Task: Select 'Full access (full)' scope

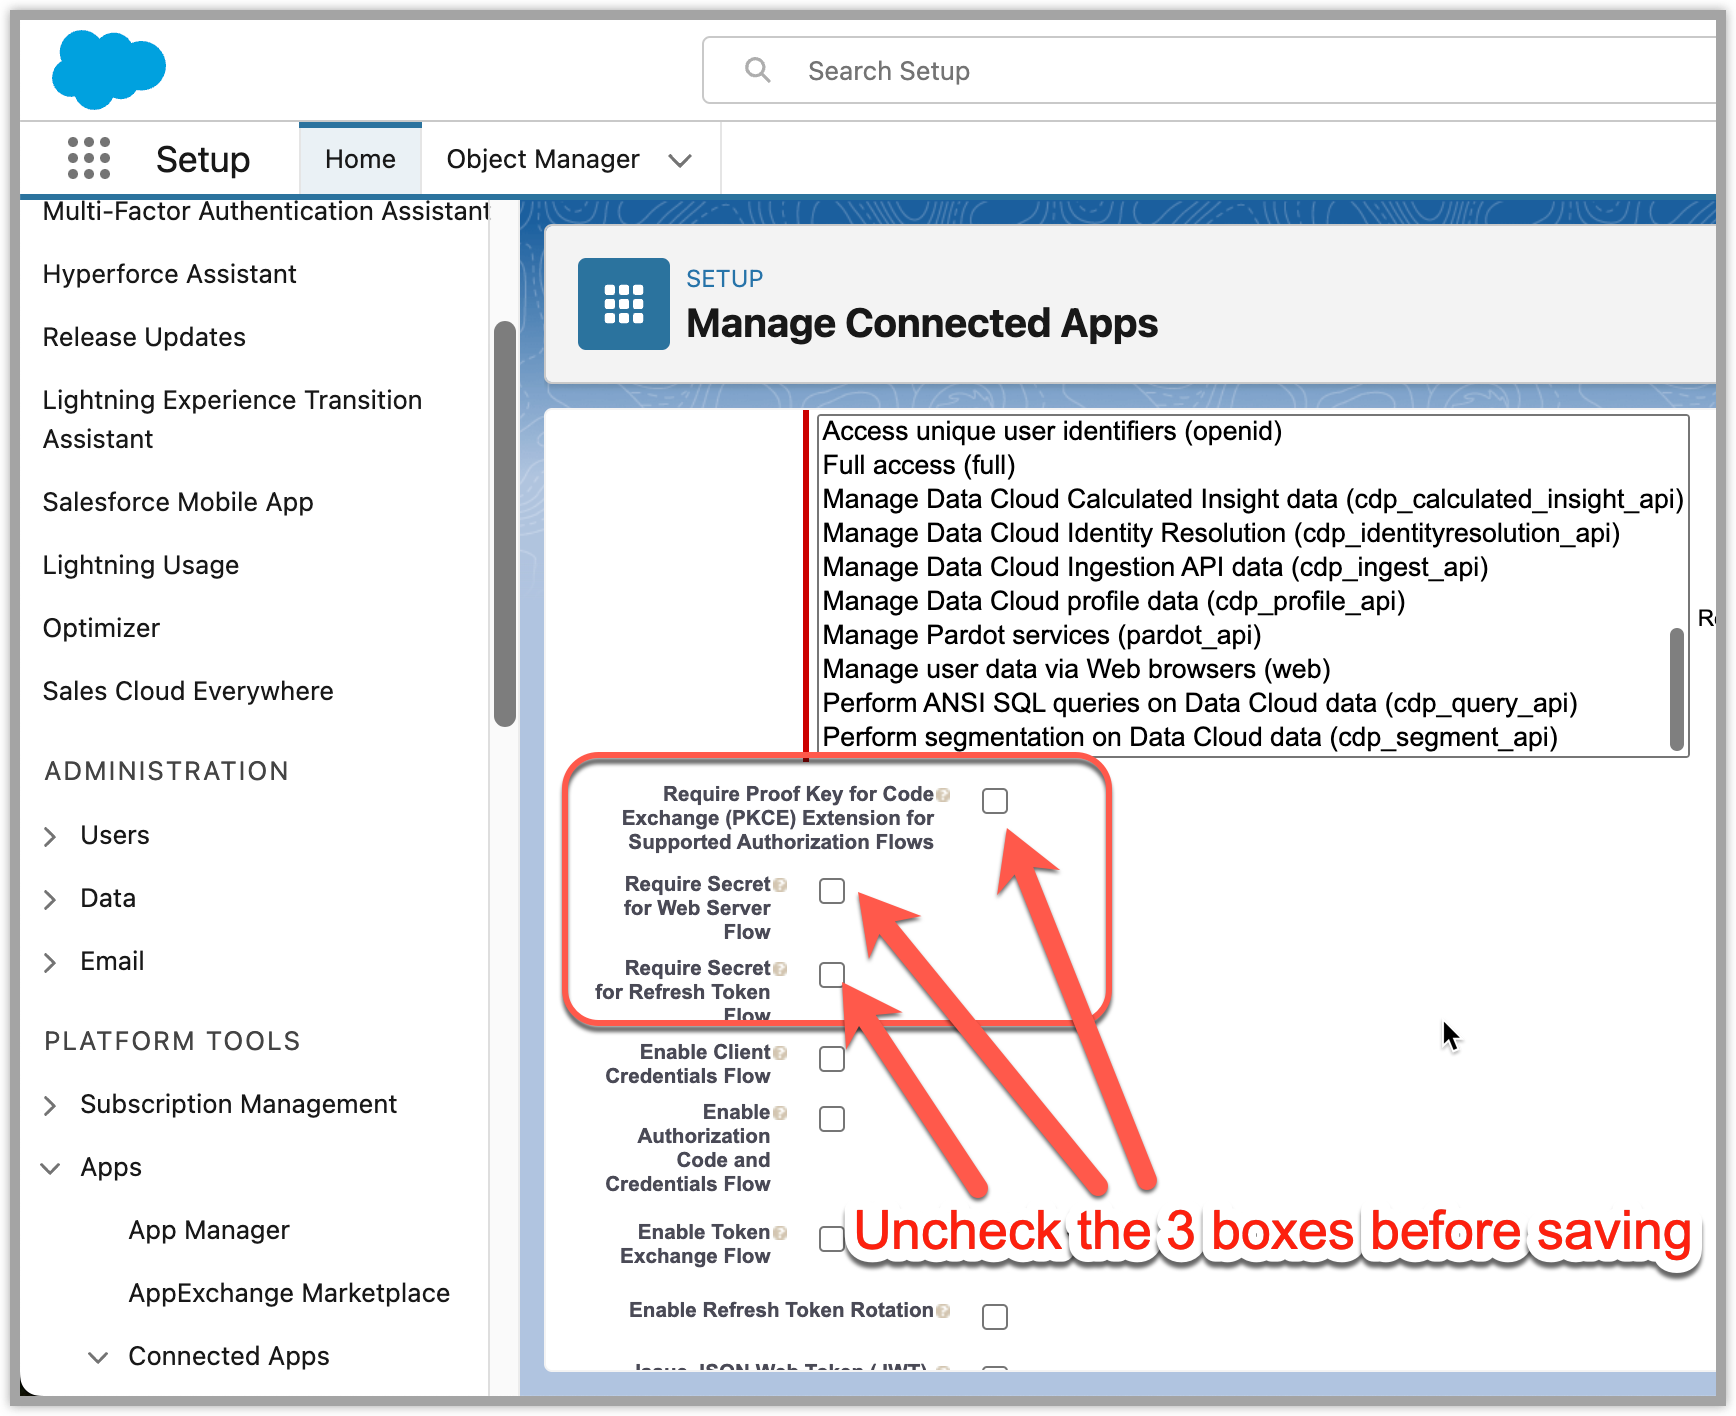Action: pyautogui.click(x=919, y=465)
